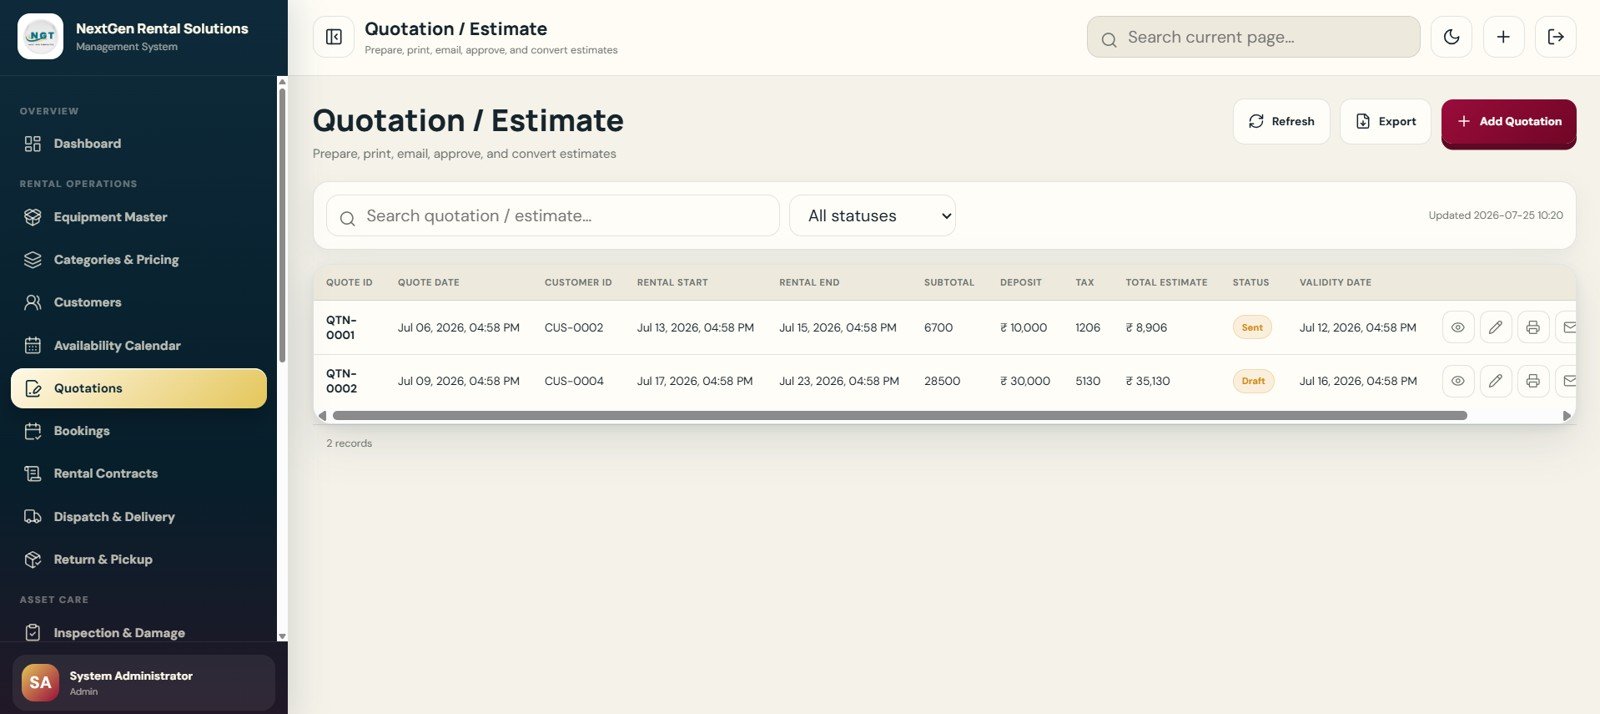Image resolution: width=1600 pixels, height=714 pixels.
Task: Go to Dispatch & Delivery
Action: tap(139, 517)
